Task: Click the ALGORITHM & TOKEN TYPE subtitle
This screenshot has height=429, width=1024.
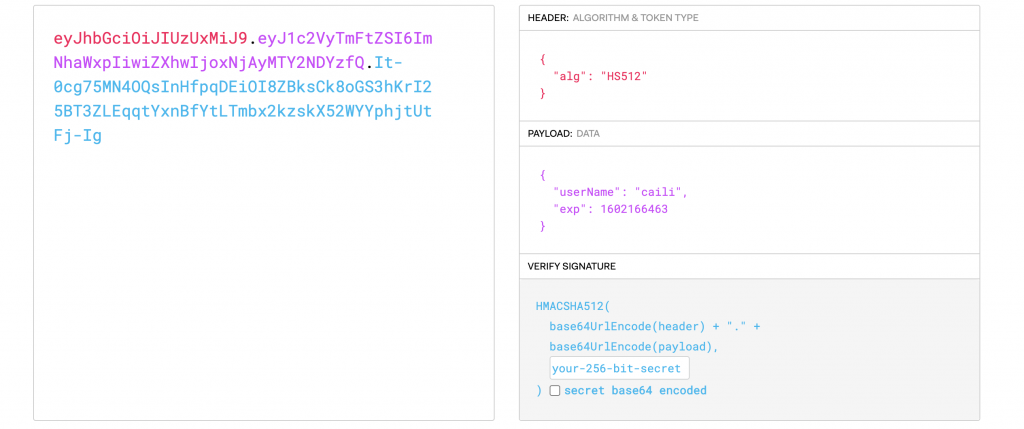Action: (635, 18)
